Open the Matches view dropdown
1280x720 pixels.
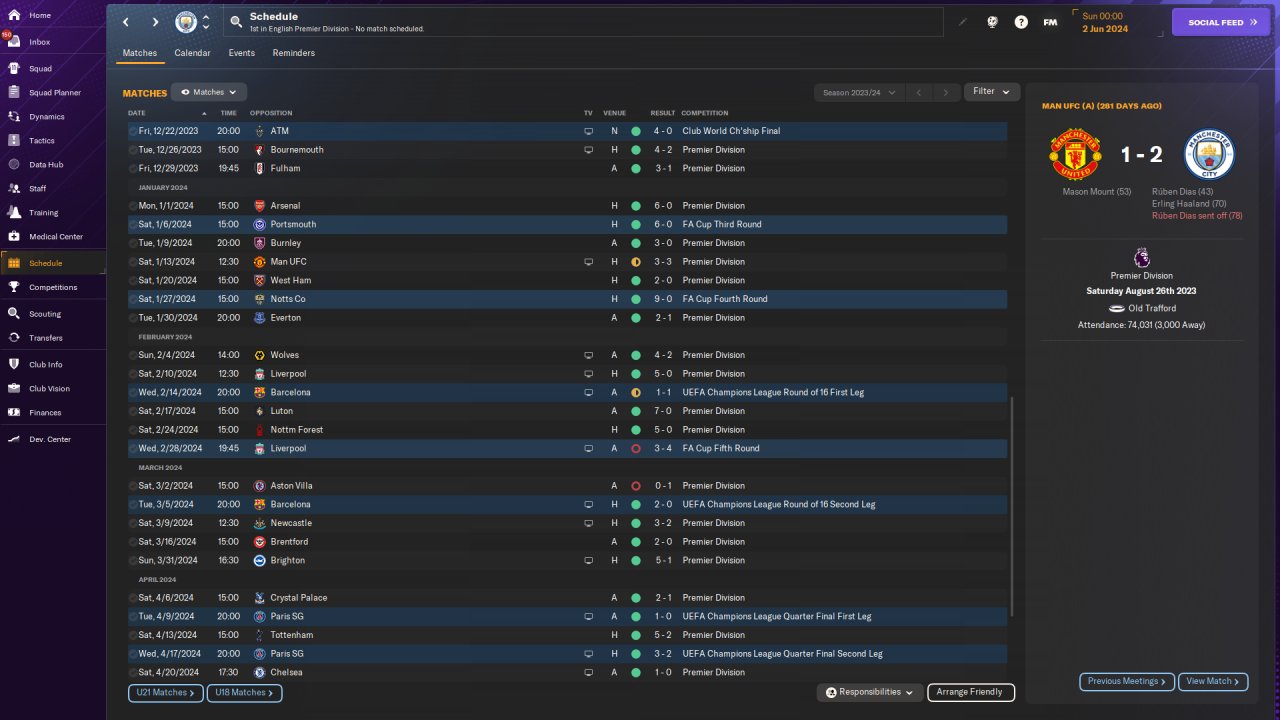click(208, 92)
